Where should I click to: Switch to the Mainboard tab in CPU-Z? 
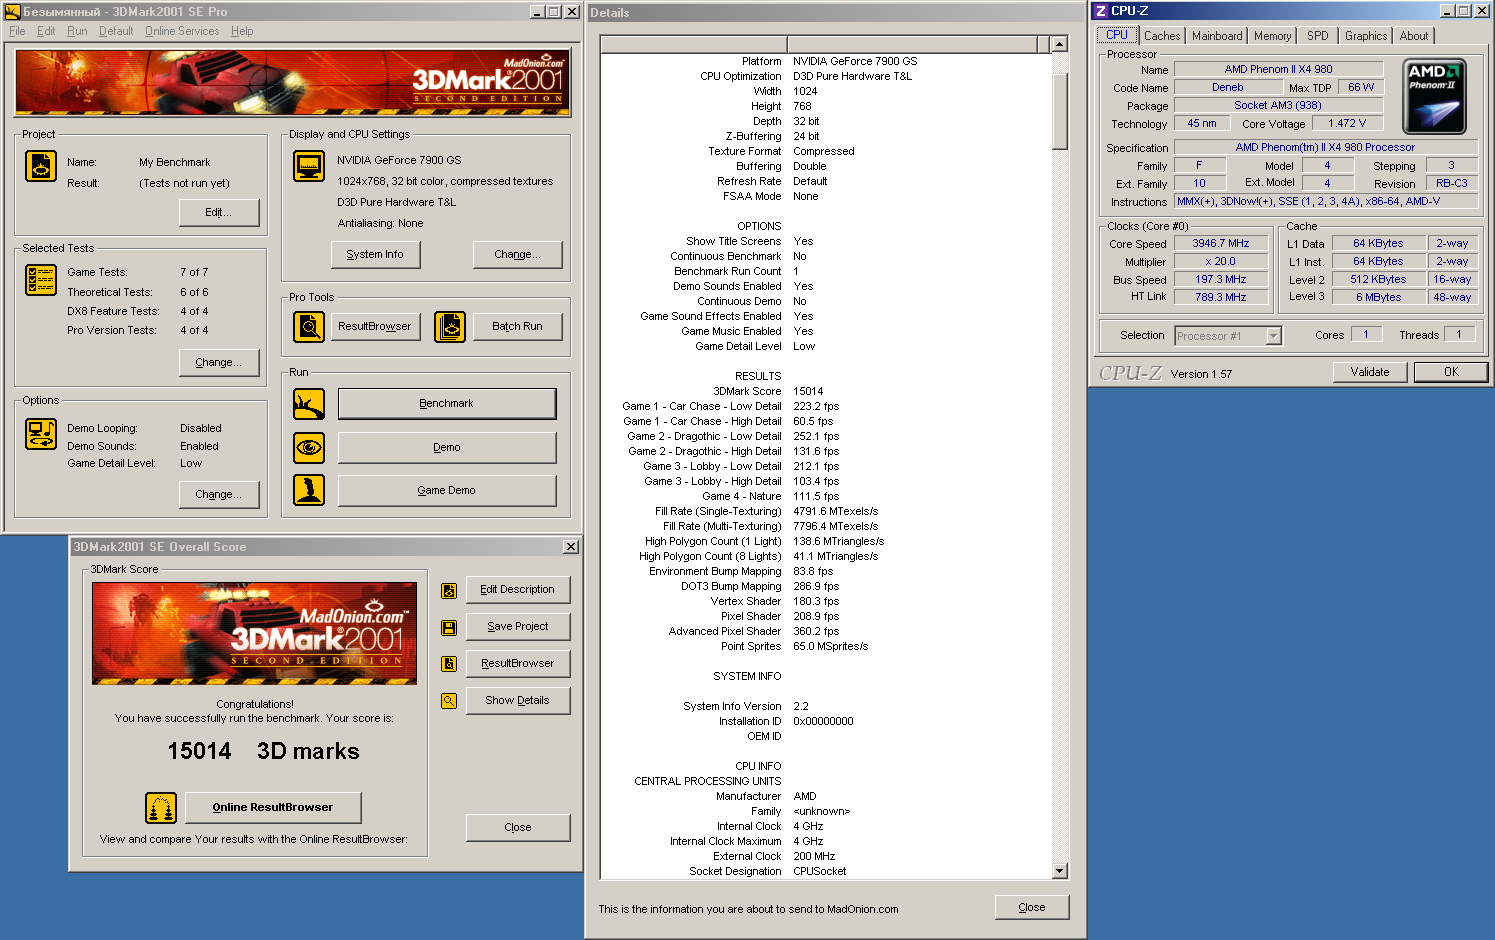pyautogui.click(x=1217, y=36)
